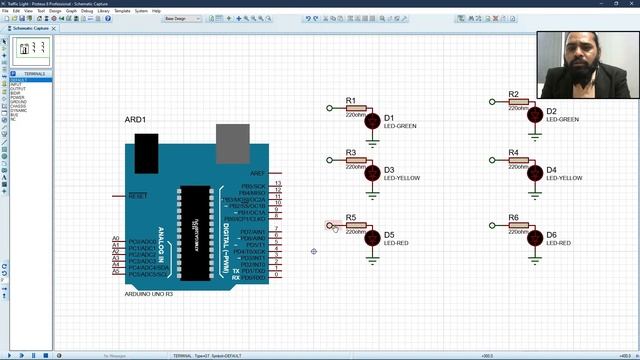Click the Search and Tag binoculars icon

(471, 18)
